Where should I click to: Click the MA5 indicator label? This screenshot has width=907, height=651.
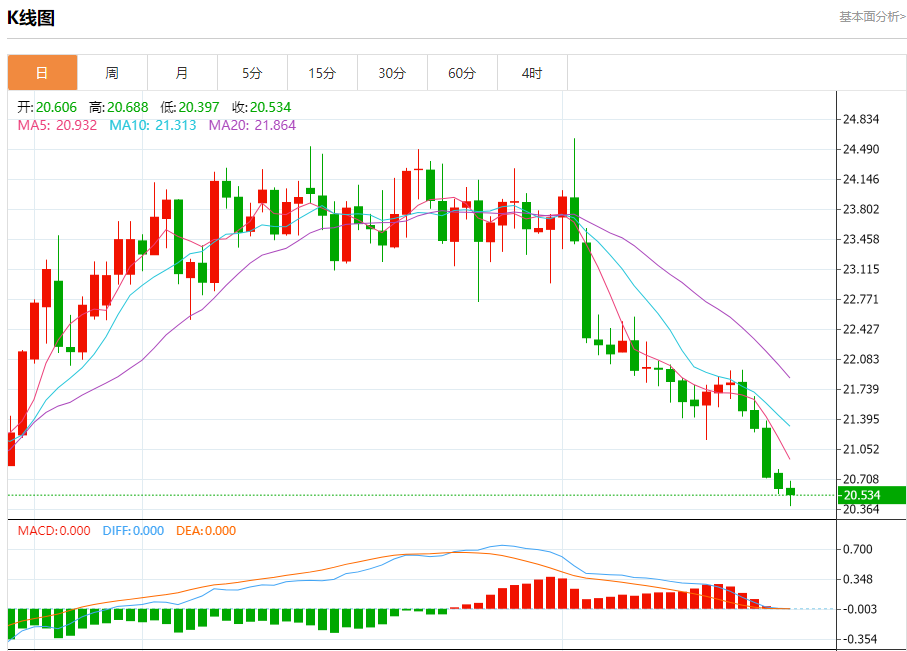[57, 125]
